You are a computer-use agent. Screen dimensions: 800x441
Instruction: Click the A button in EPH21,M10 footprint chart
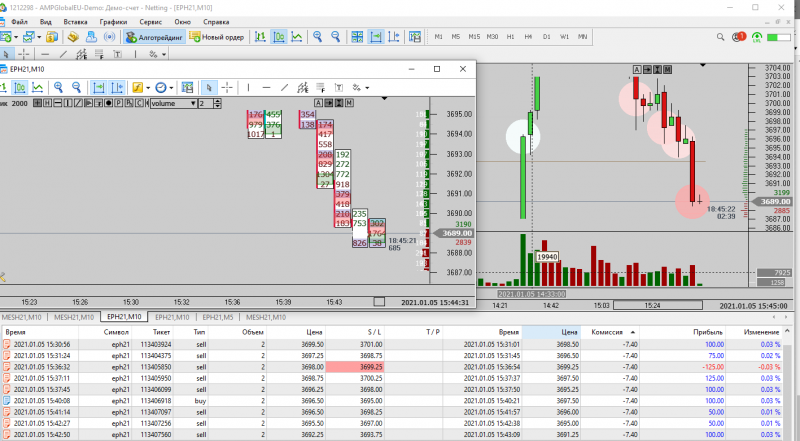tap(318, 103)
